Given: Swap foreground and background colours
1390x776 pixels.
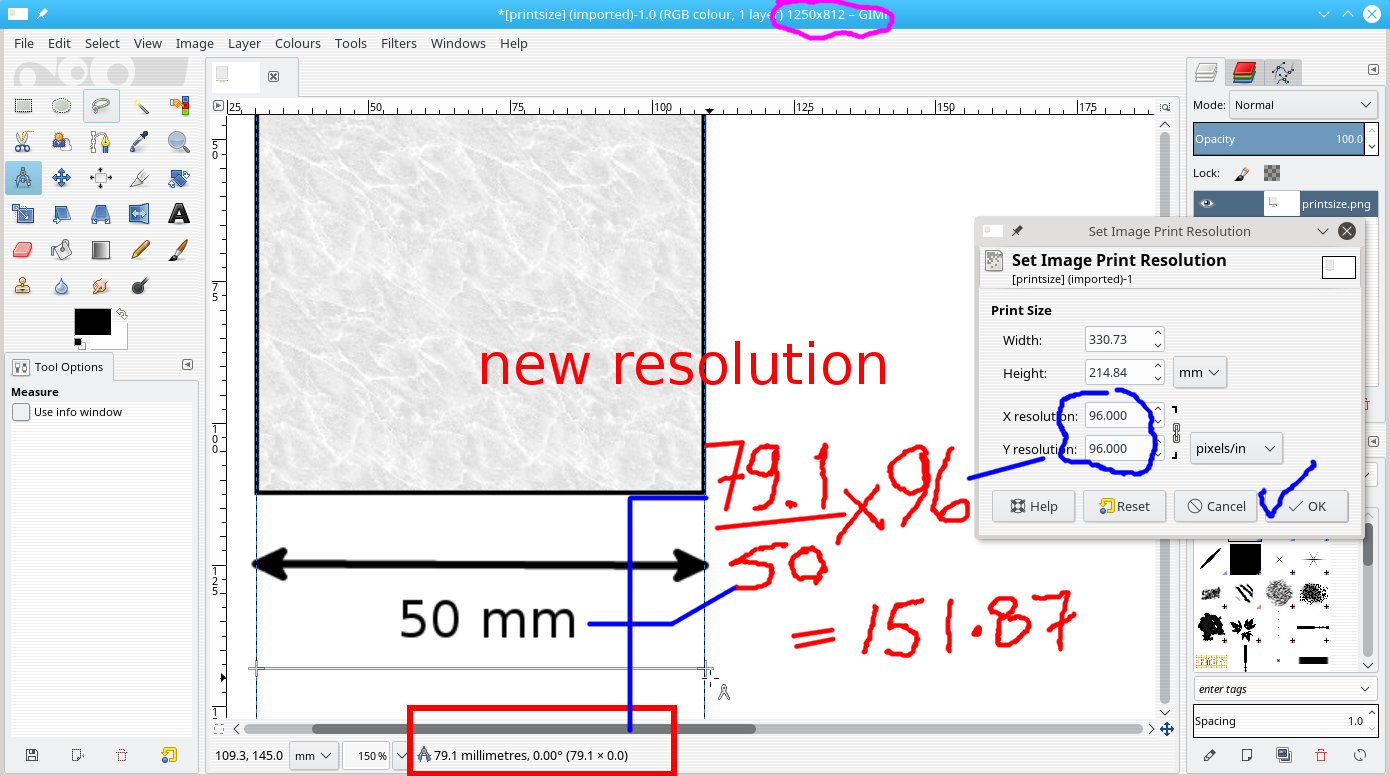Looking at the screenshot, I should pos(122,313).
